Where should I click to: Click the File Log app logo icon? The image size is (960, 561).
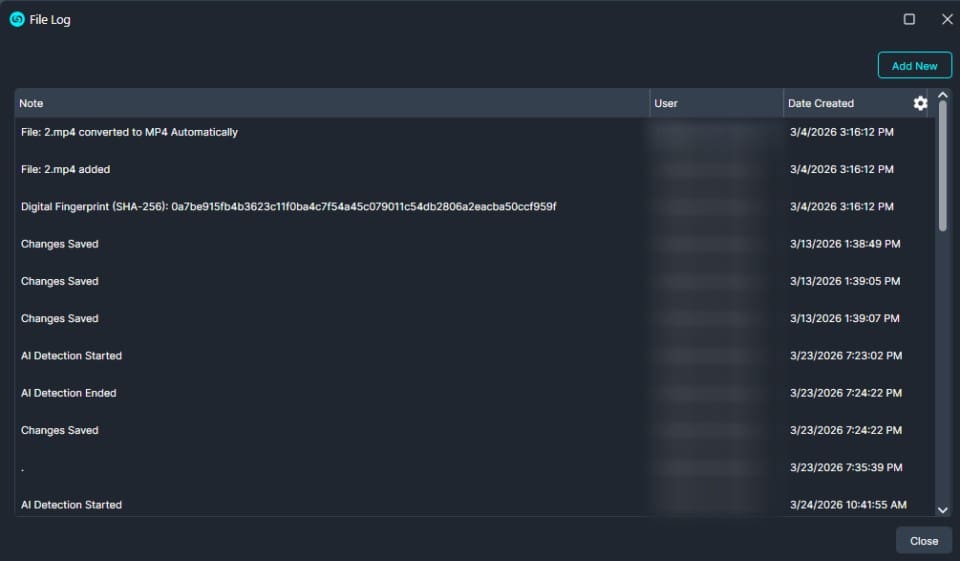(17, 19)
